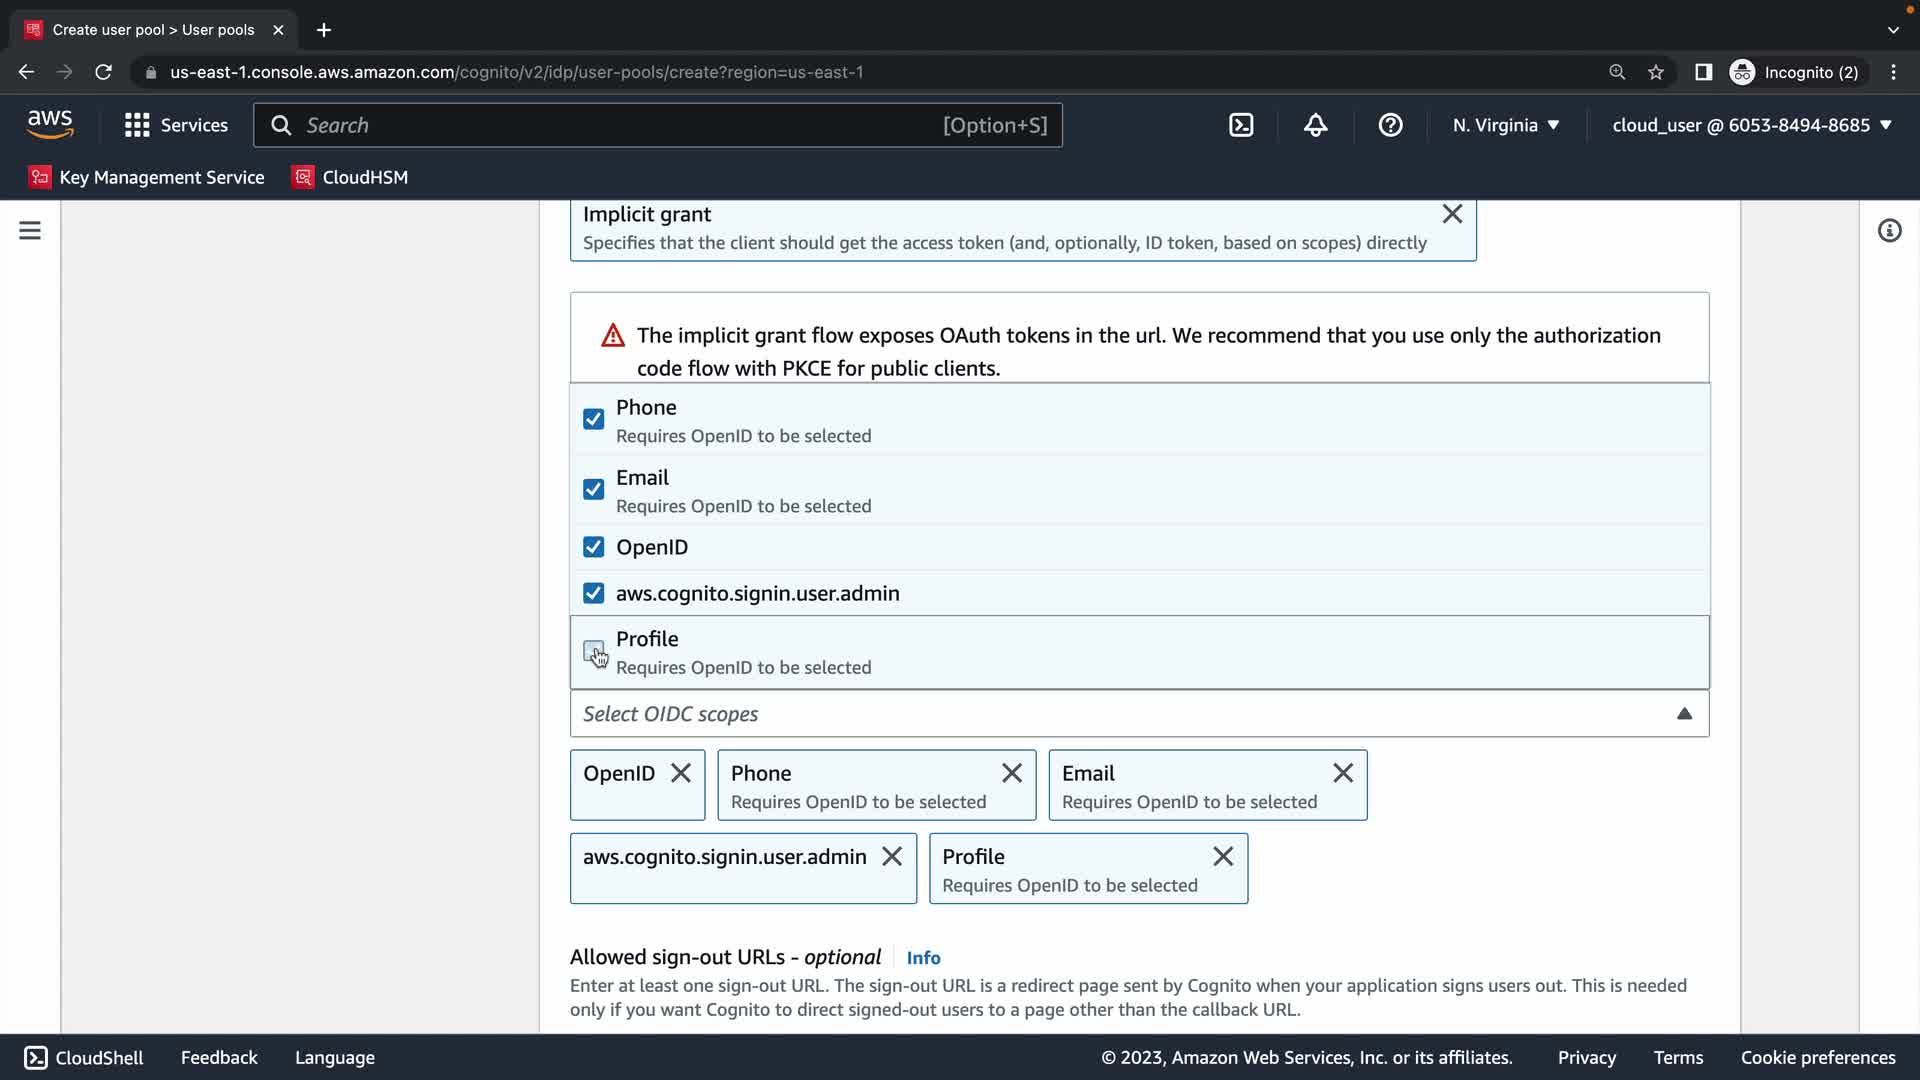Open the help question mark menu
The height and width of the screenshot is (1080, 1920).
pyautogui.click(x=1390, y=125)
